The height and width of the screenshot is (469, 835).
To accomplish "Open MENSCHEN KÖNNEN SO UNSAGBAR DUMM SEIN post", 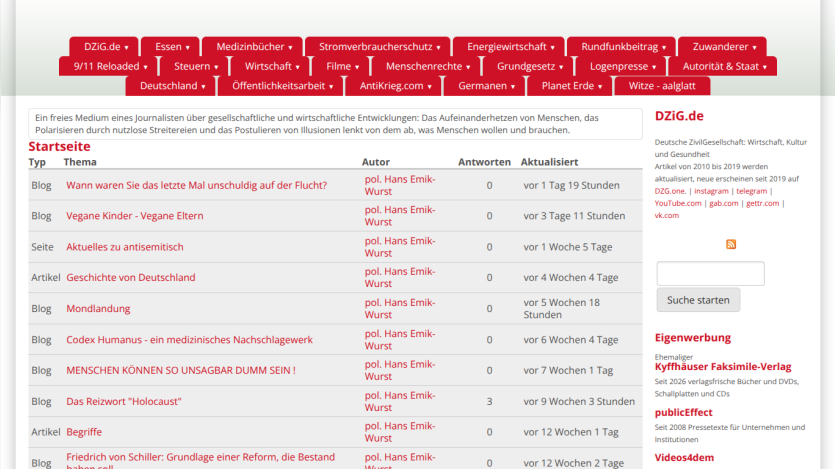I will (x=181, y=371).
